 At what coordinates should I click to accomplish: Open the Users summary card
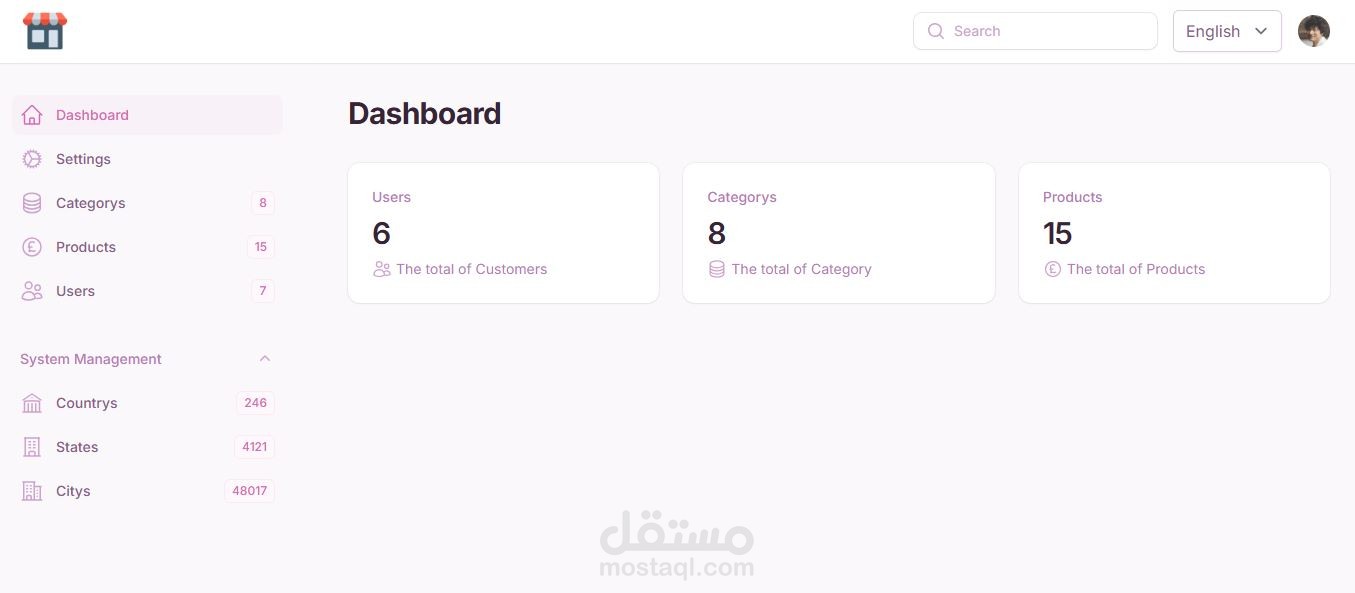[x=503, y=233]
